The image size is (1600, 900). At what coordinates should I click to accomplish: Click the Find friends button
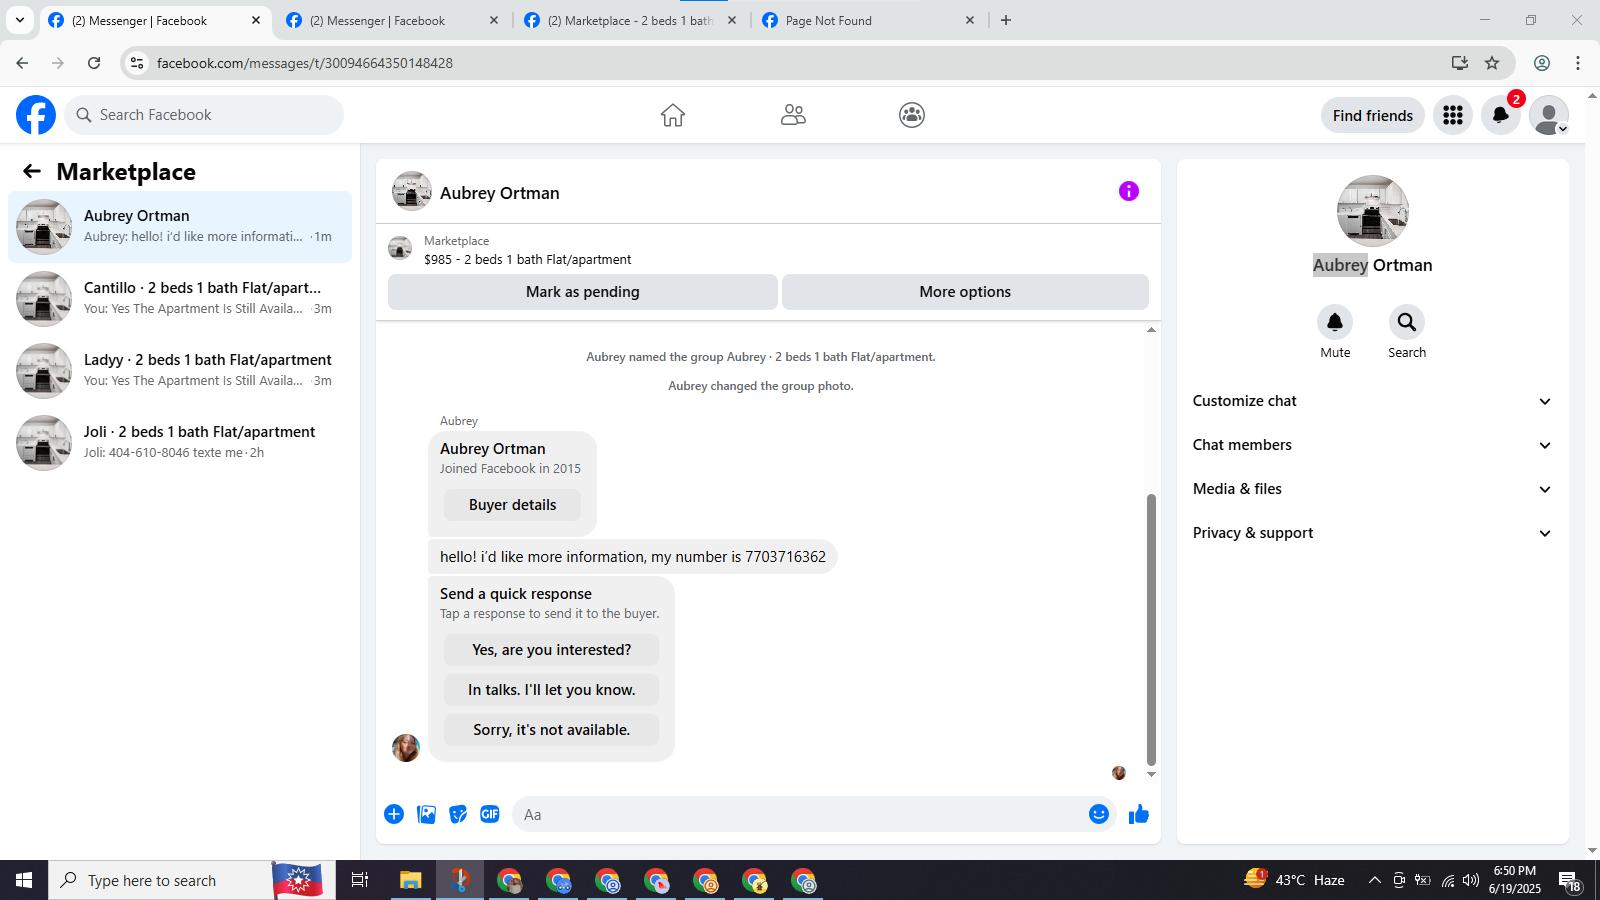click(x=1373, y=115)
